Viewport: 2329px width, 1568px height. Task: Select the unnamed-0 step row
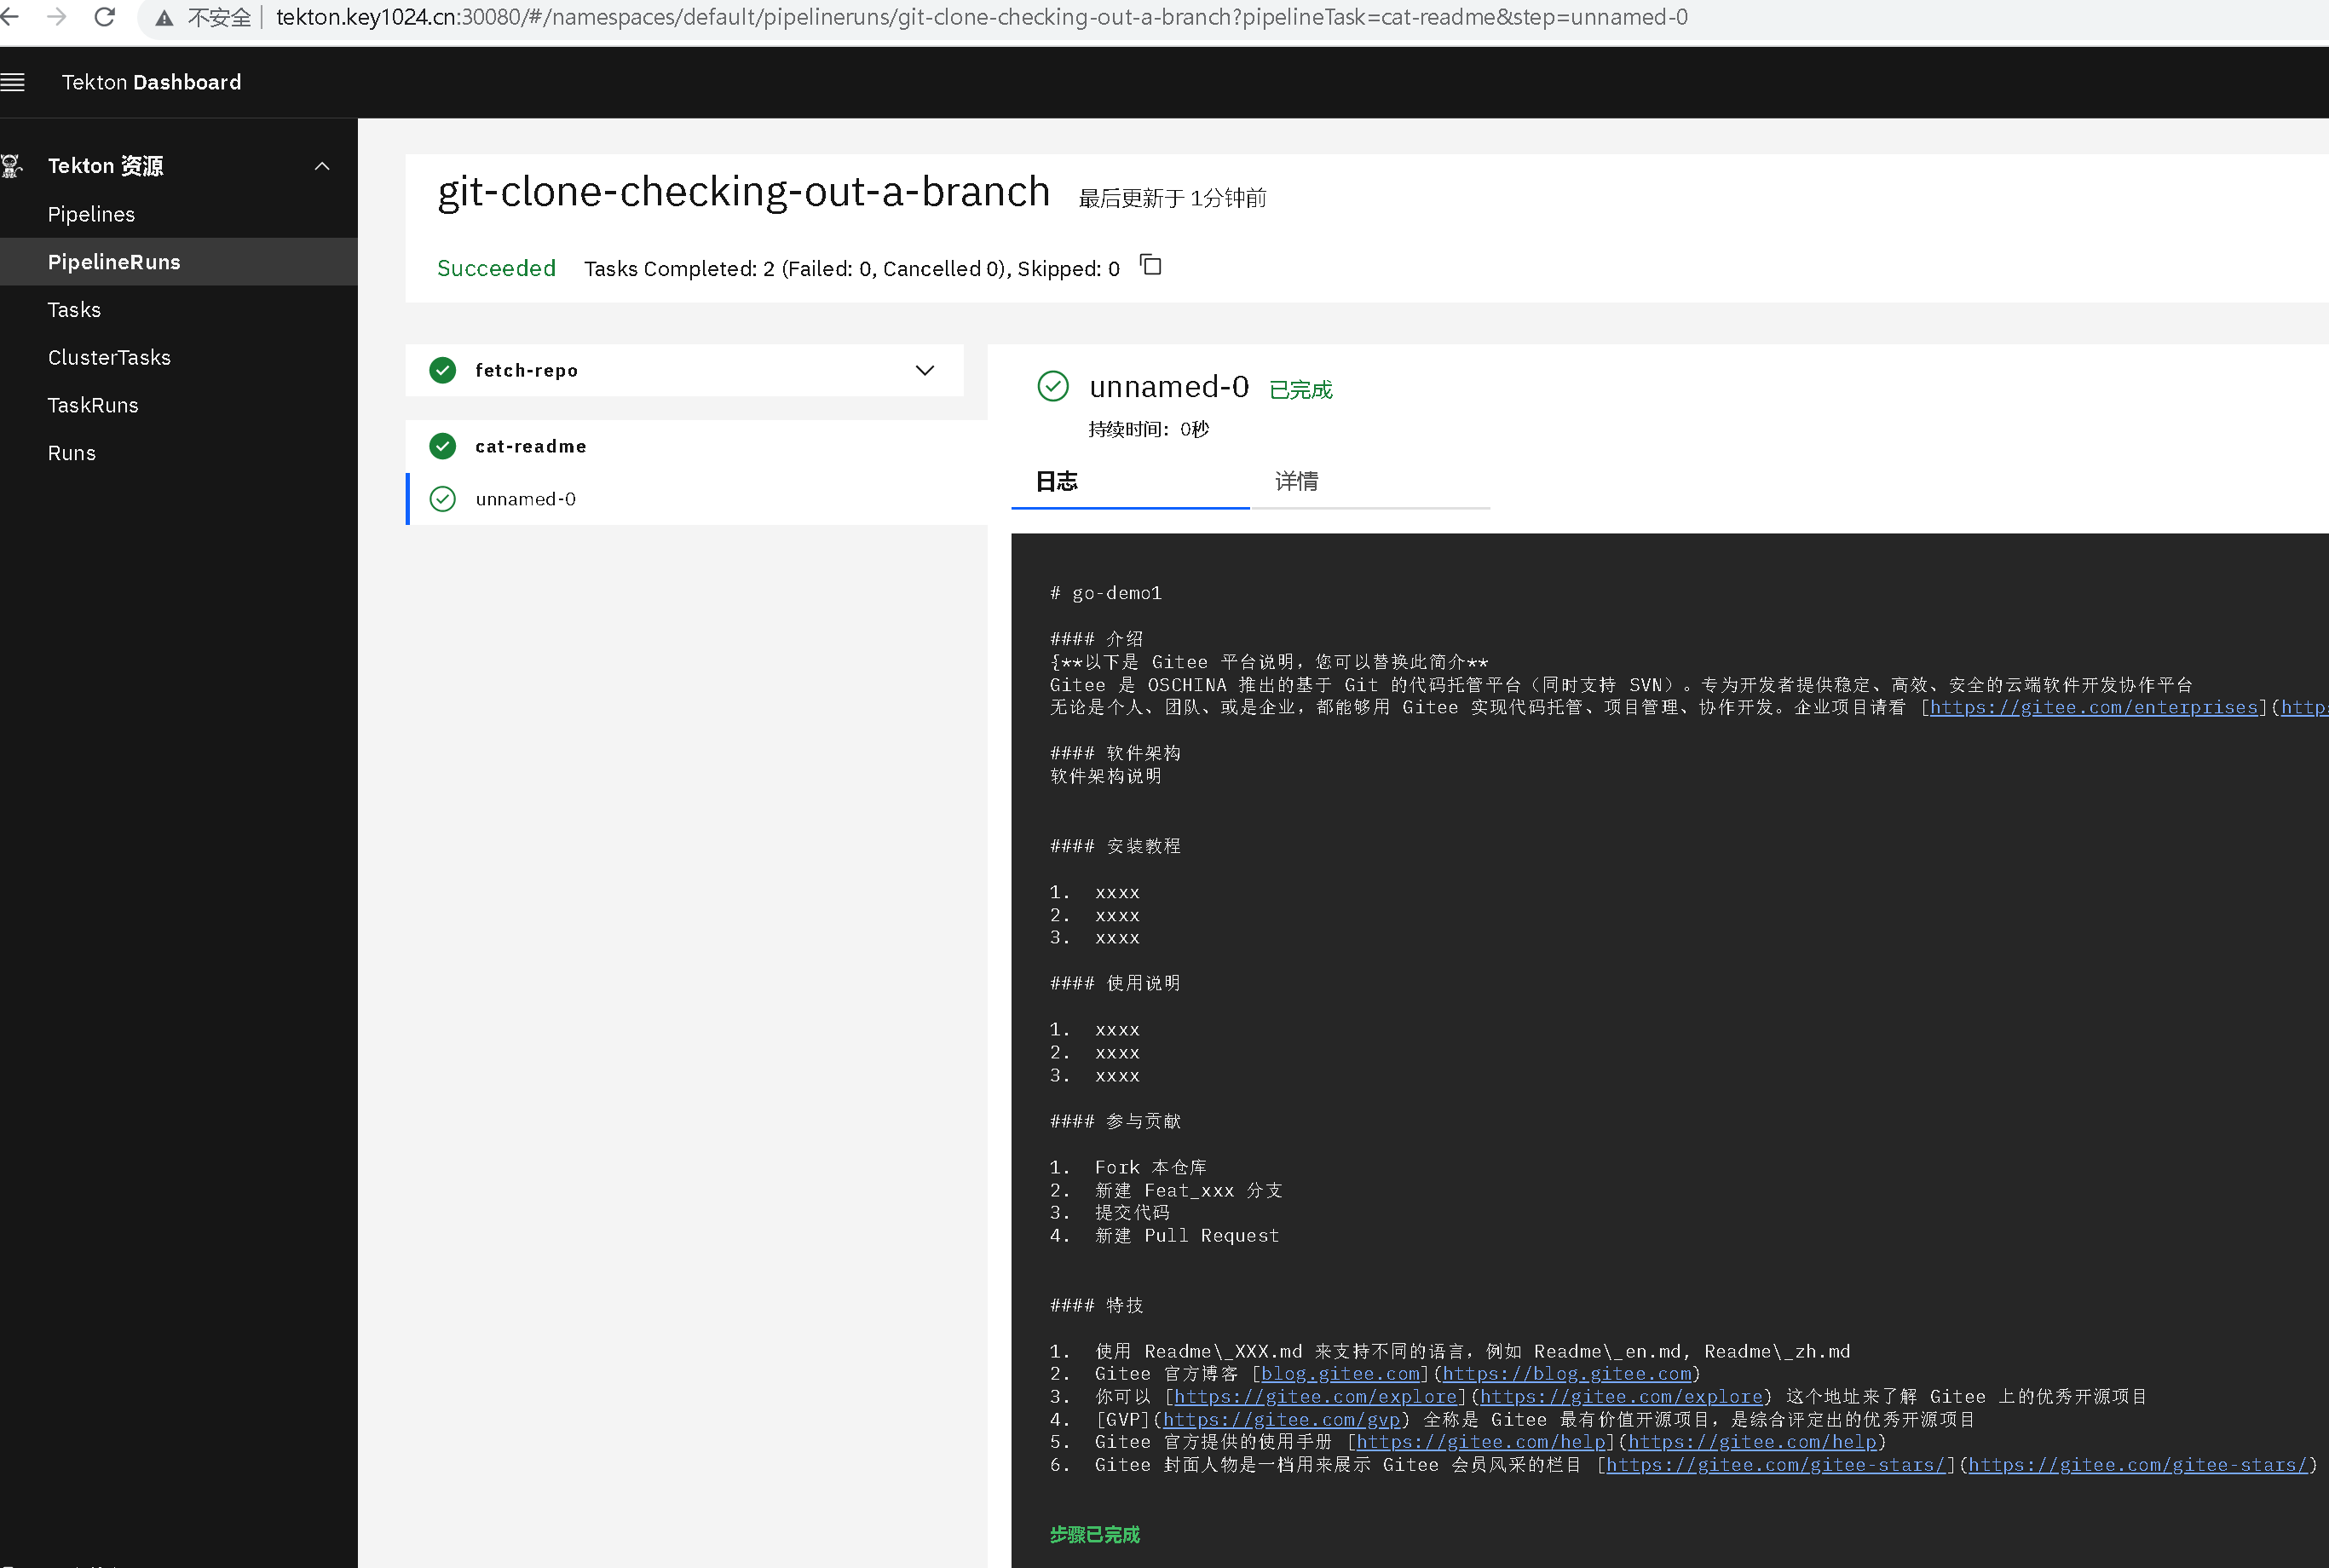(696, 499)
